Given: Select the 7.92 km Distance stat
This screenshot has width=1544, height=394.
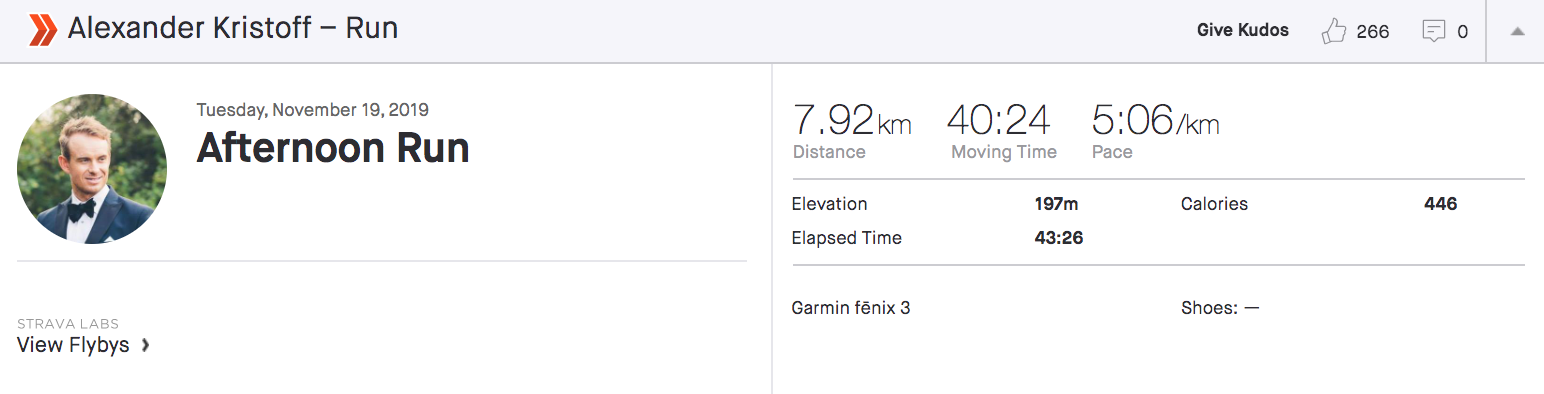Looking at the screenshot, I should pos(852,130).
